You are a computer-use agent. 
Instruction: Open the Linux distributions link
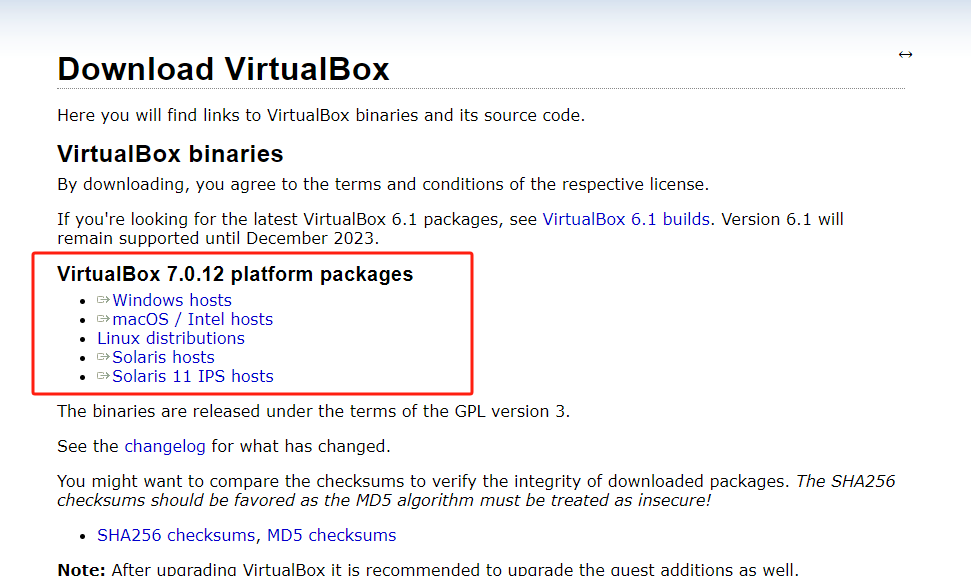tap(171, 339)
